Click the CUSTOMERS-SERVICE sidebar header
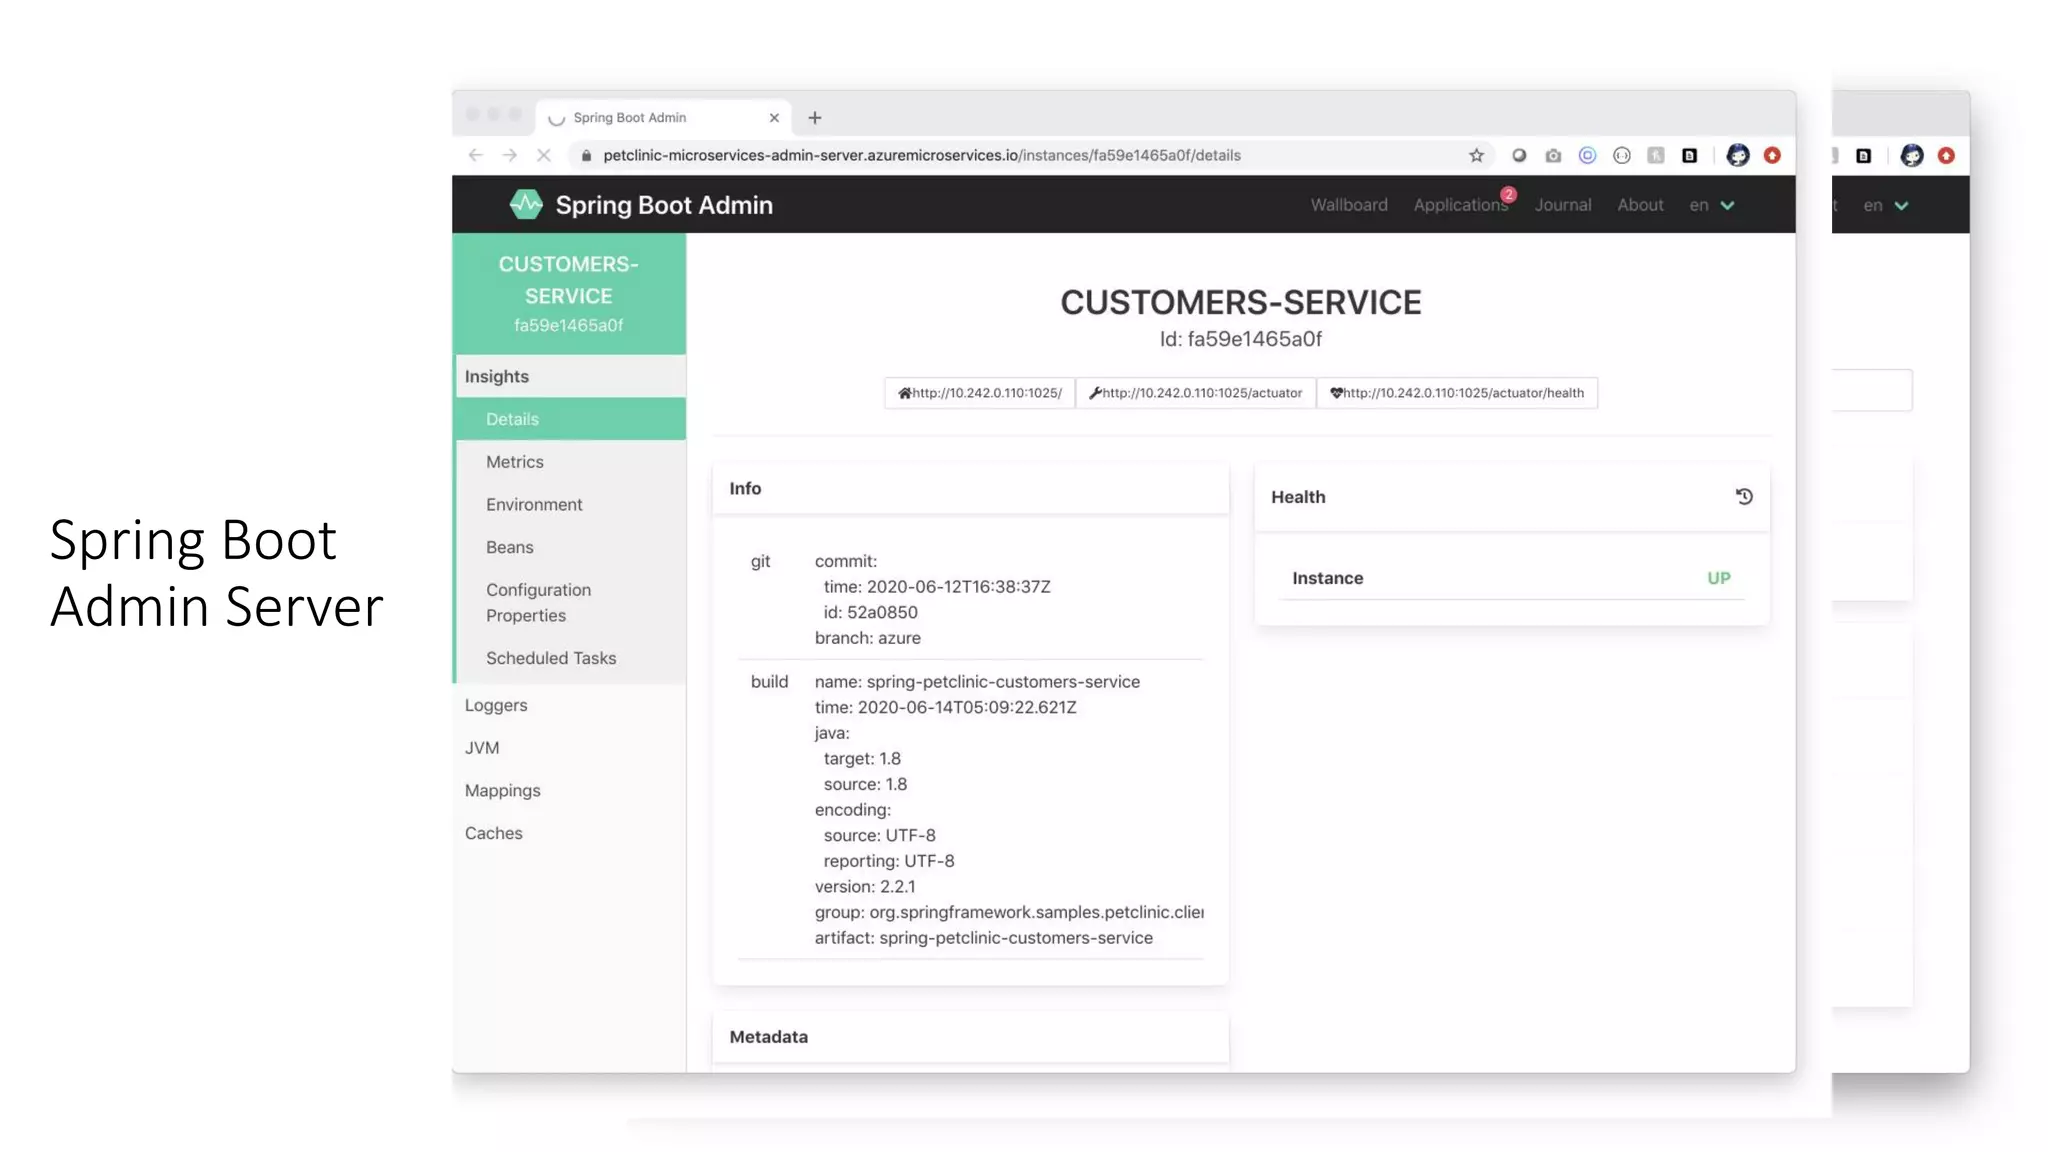The height and width of the screenshot is (1152, 2048). coord(569,294)
